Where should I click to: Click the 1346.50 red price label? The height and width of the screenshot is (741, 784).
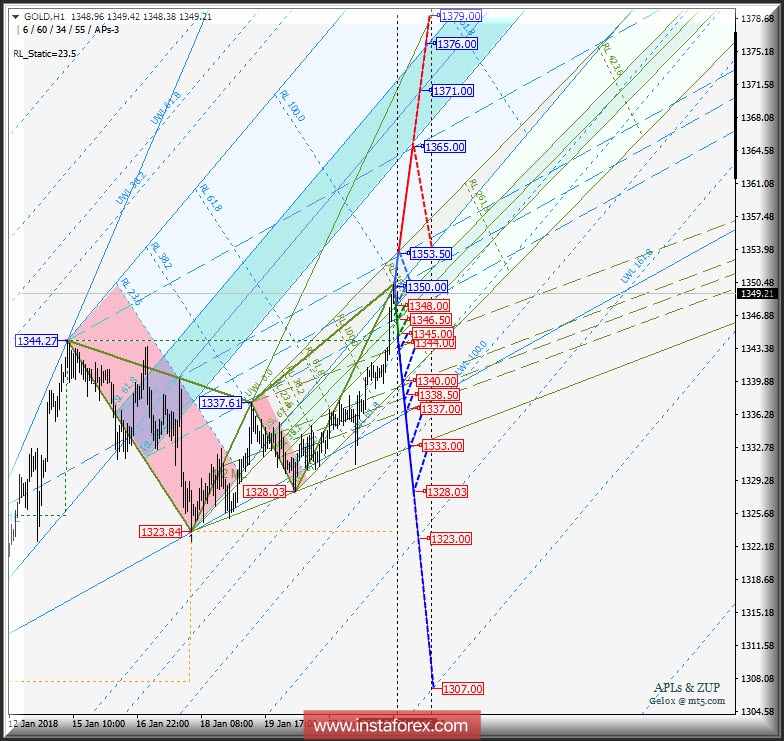430,320
